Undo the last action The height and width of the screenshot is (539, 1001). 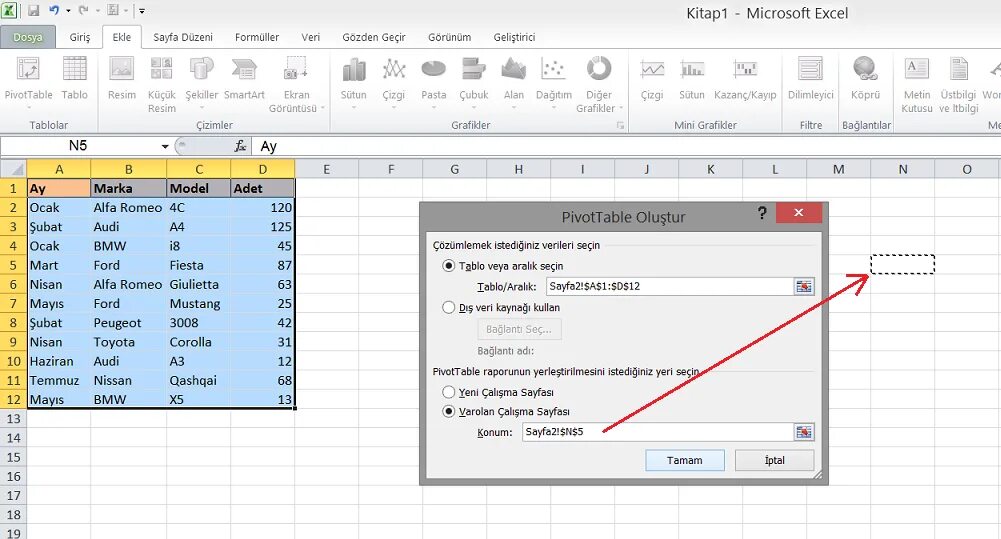54,10
